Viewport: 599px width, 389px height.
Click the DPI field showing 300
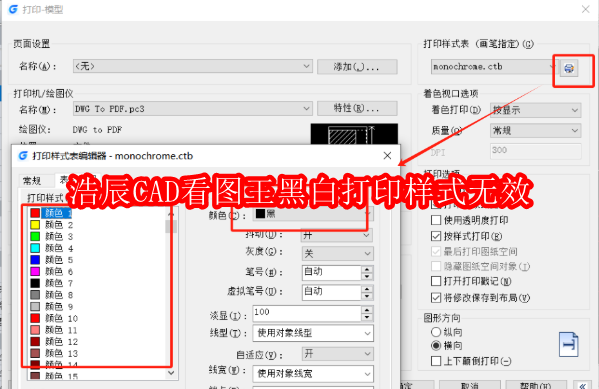tap(536, 151)
